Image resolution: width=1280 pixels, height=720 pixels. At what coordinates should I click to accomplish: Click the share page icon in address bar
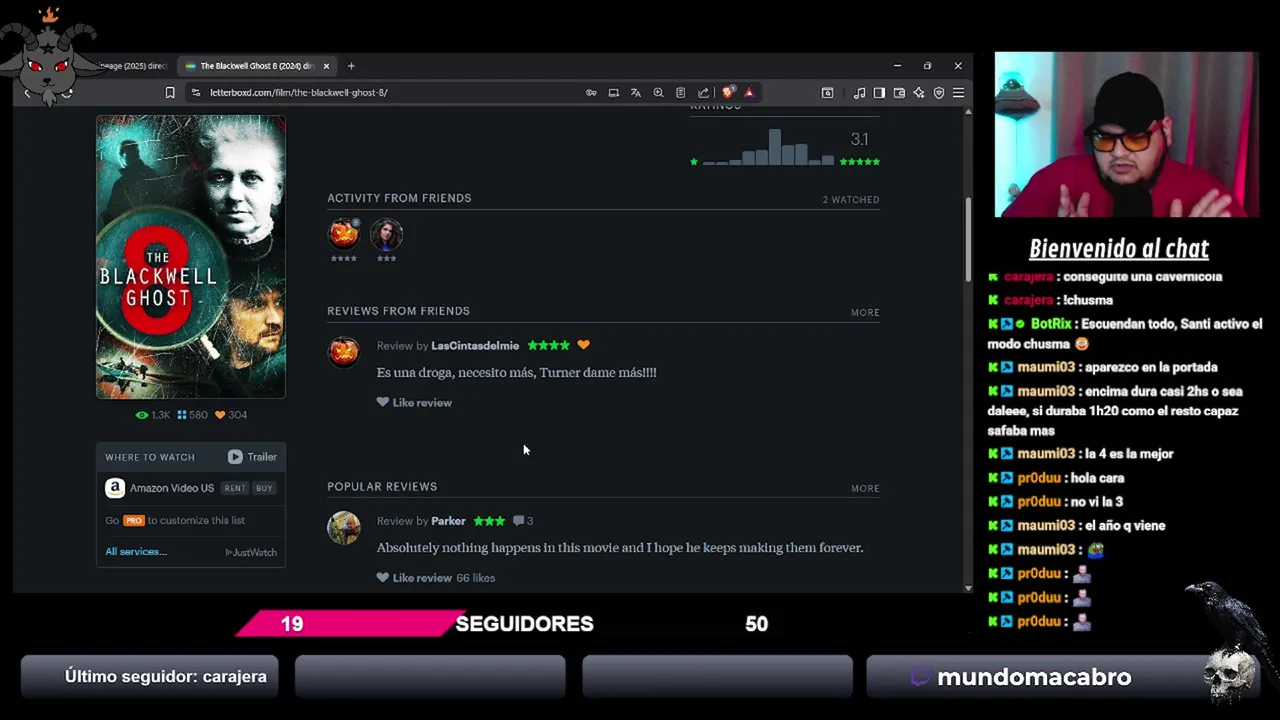703,93
